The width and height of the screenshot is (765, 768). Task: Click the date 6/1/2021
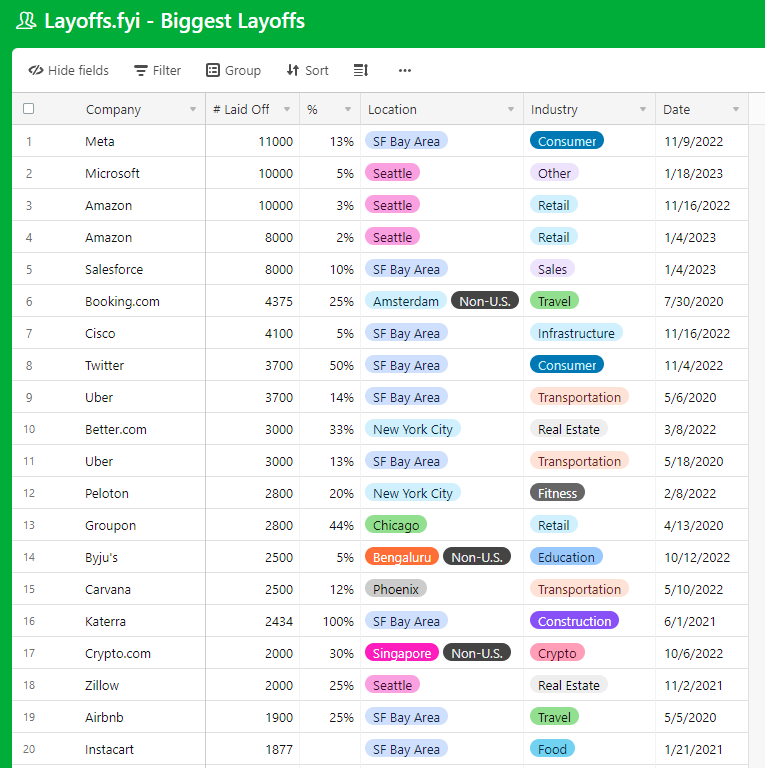[x=690, y=622]
